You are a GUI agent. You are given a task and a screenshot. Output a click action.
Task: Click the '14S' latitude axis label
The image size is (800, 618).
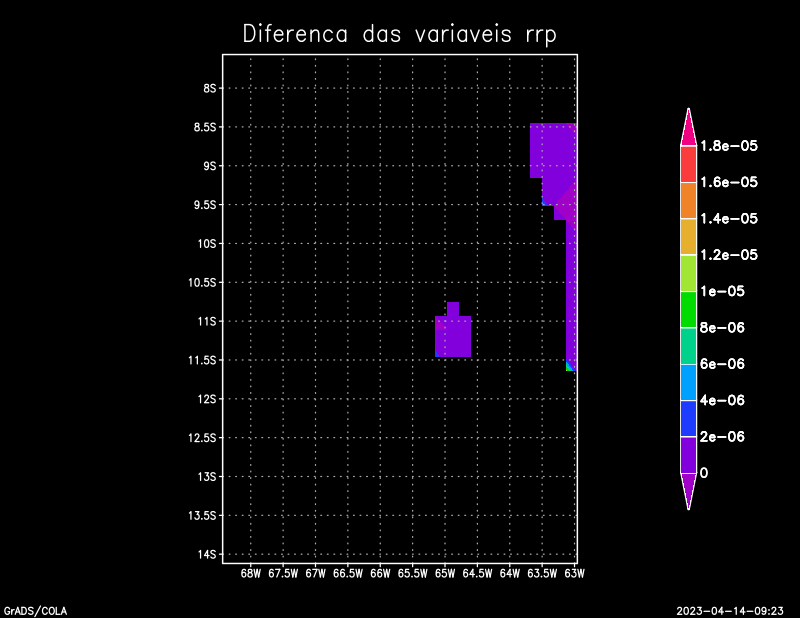pos(208,554)
